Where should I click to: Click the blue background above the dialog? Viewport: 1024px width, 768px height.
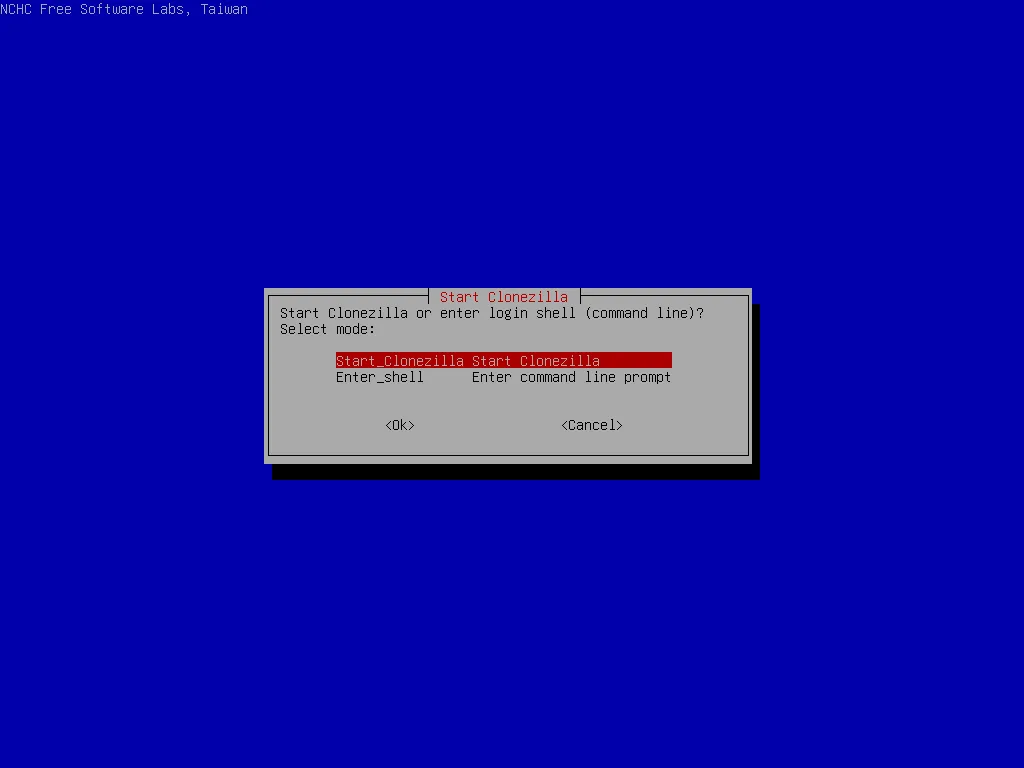click(512, 150)
